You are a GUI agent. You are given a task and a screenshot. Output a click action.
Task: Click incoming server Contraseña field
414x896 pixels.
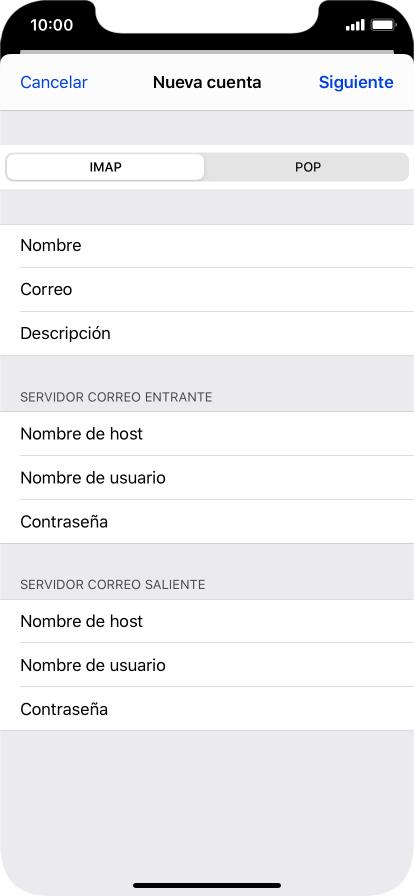pyautogui.click(x=207, y=522)
